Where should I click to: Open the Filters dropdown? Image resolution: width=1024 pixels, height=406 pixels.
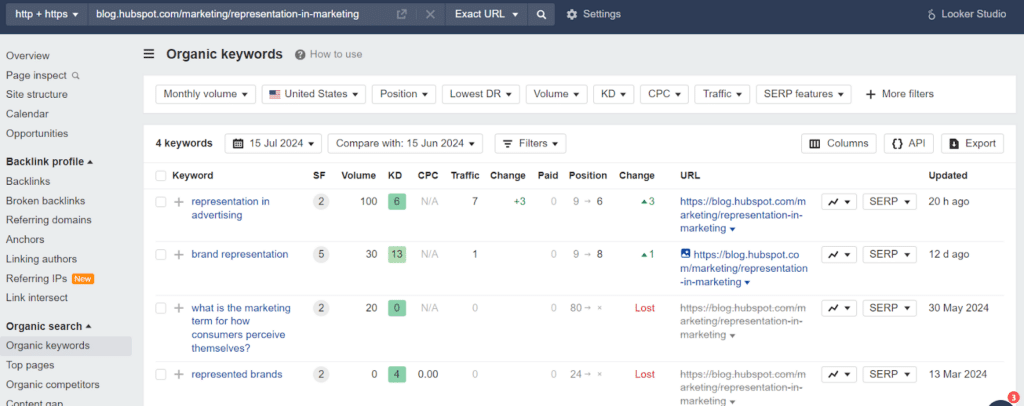530,144
